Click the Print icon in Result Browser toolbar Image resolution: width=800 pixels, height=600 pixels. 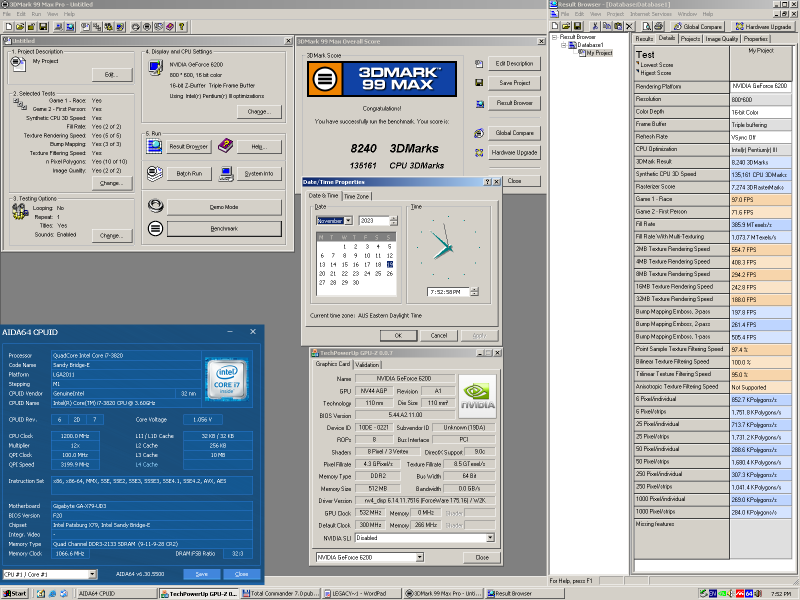(x=658, y=26)
